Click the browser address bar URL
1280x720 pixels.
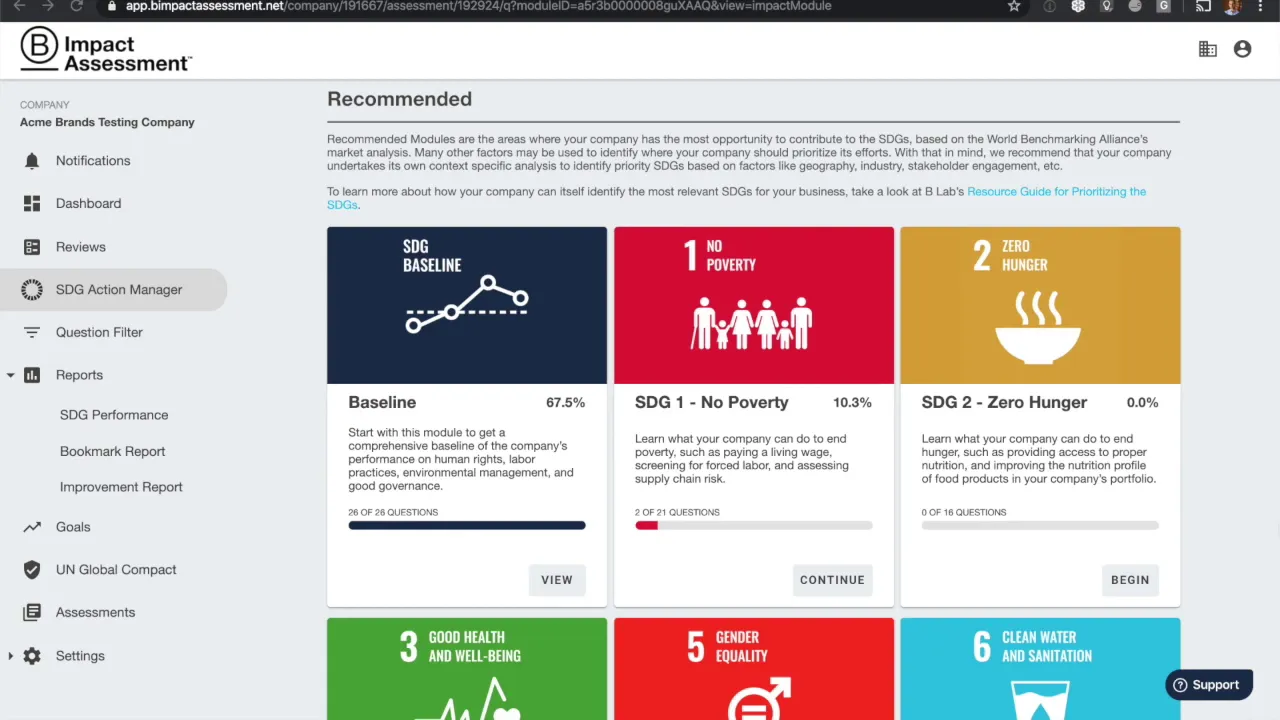[478, 6]
